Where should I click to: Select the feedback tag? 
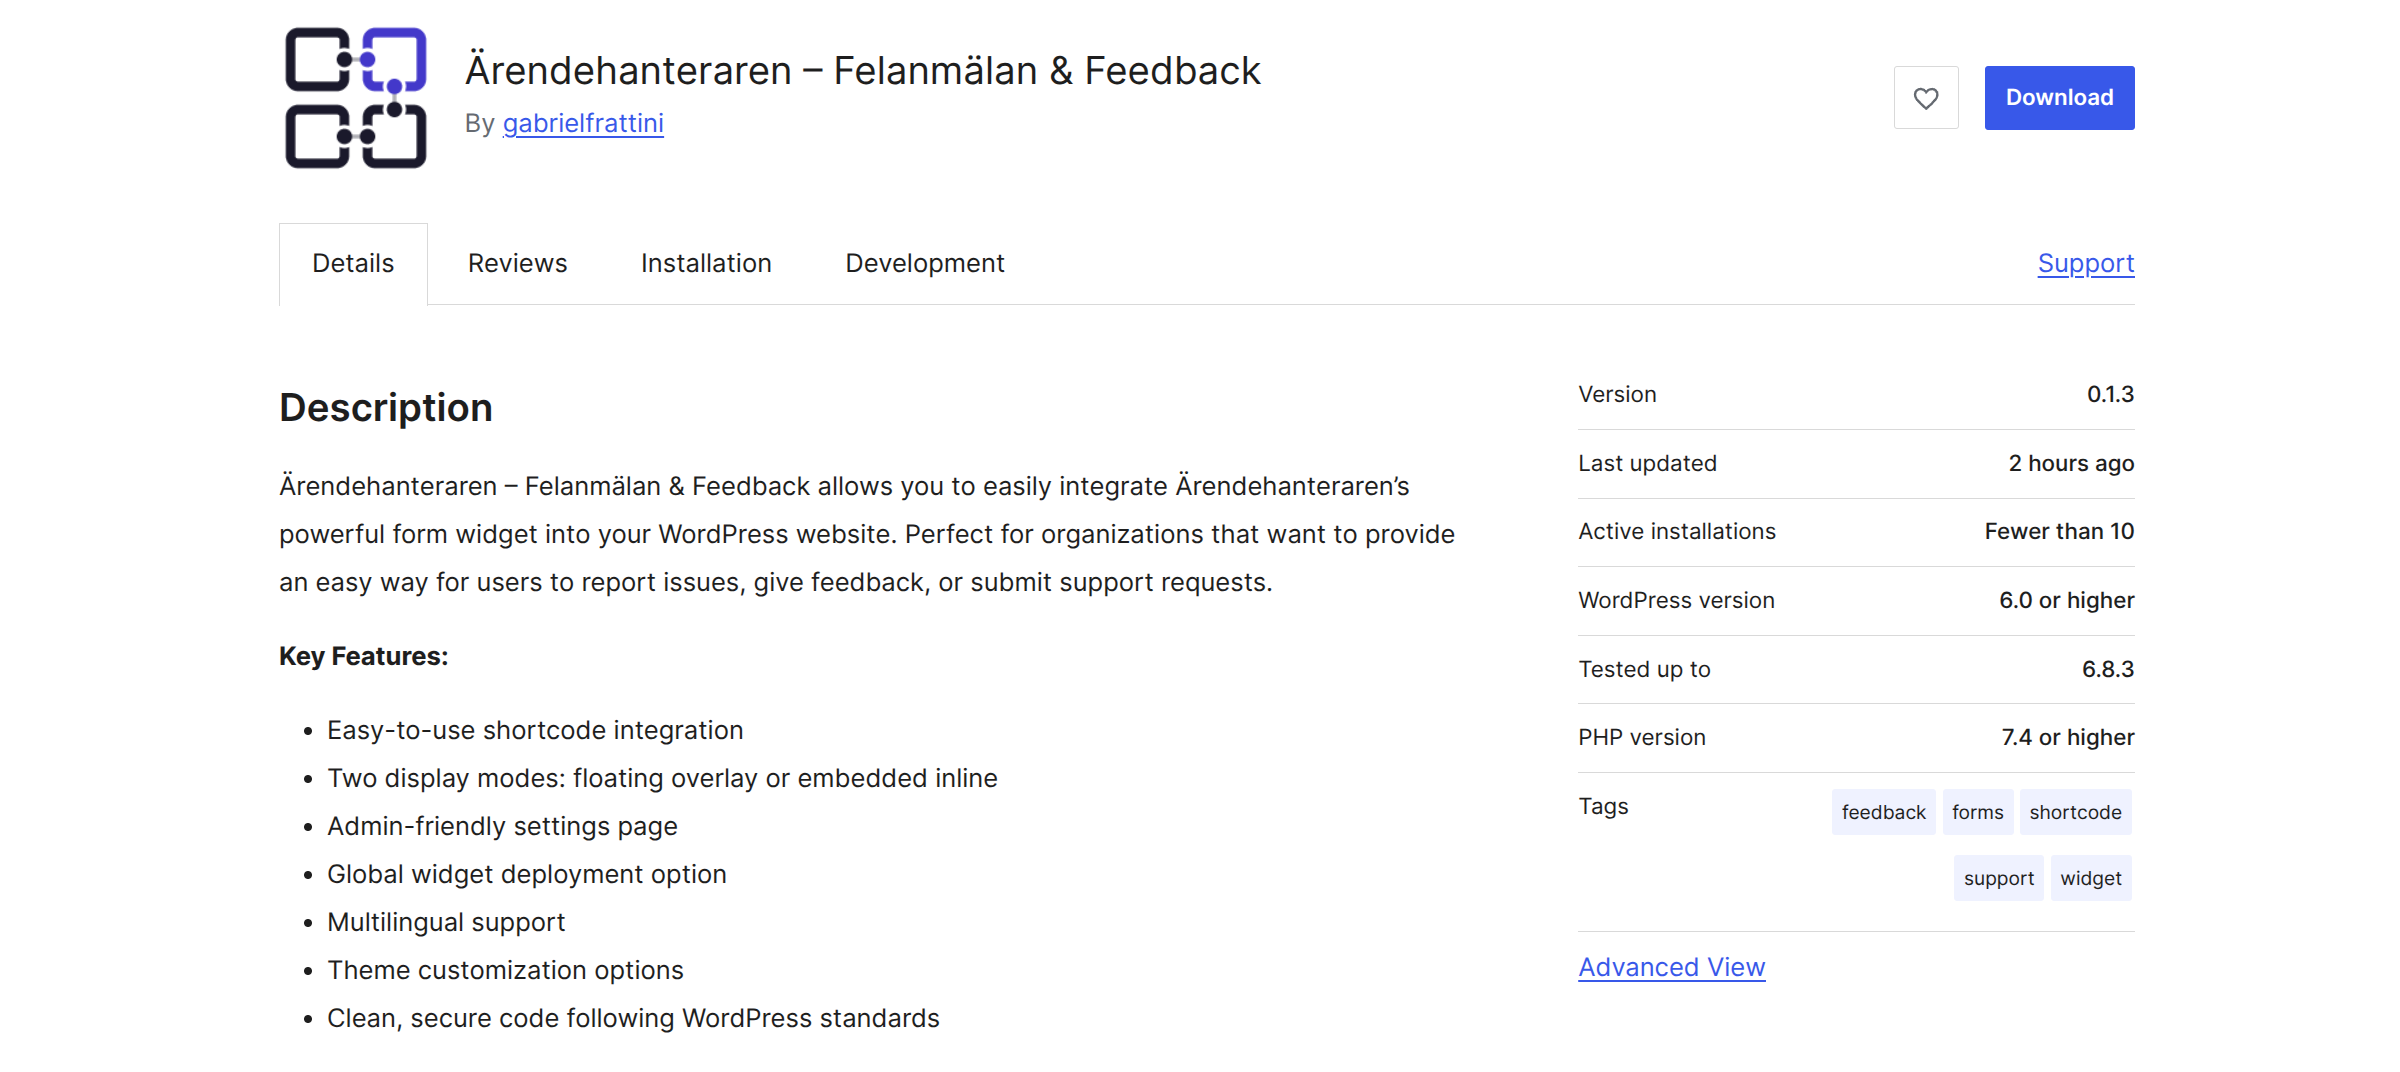coord(1883,812)
